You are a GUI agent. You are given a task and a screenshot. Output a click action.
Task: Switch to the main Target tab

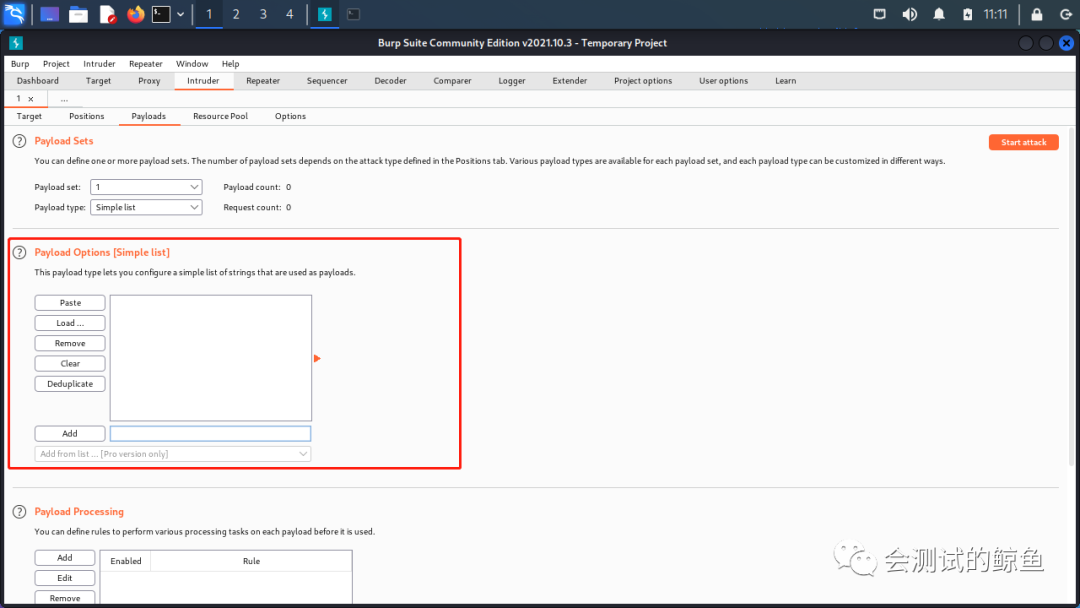click(98, 81)
